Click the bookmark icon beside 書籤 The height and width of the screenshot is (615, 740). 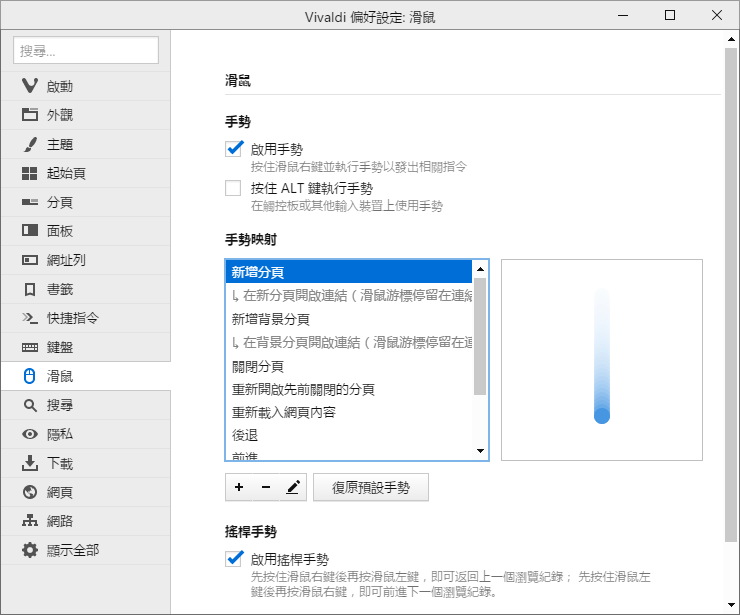click(x=30, y=289)
